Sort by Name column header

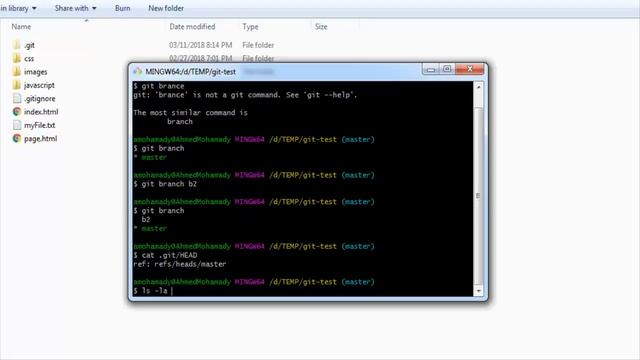coord(21,27)
